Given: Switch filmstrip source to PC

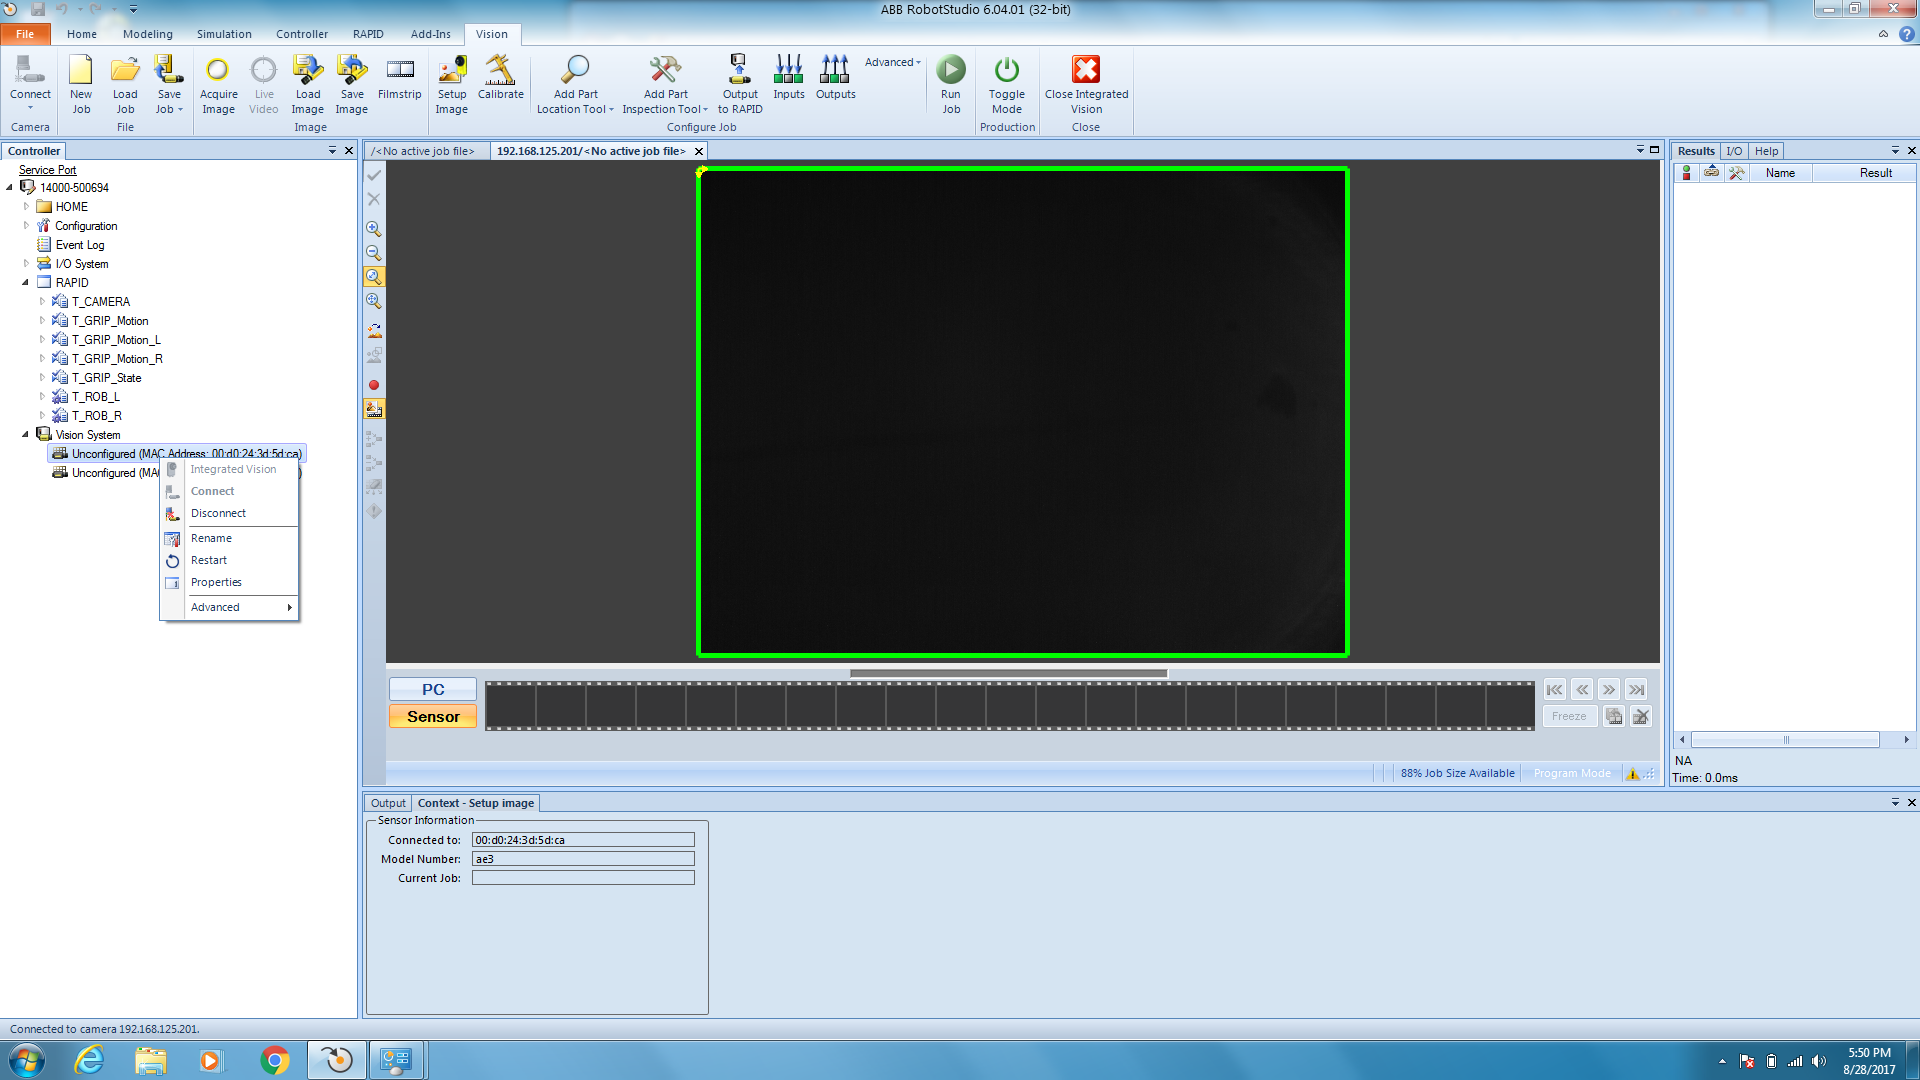Looking at the screenshot, I should coord(433,690).
